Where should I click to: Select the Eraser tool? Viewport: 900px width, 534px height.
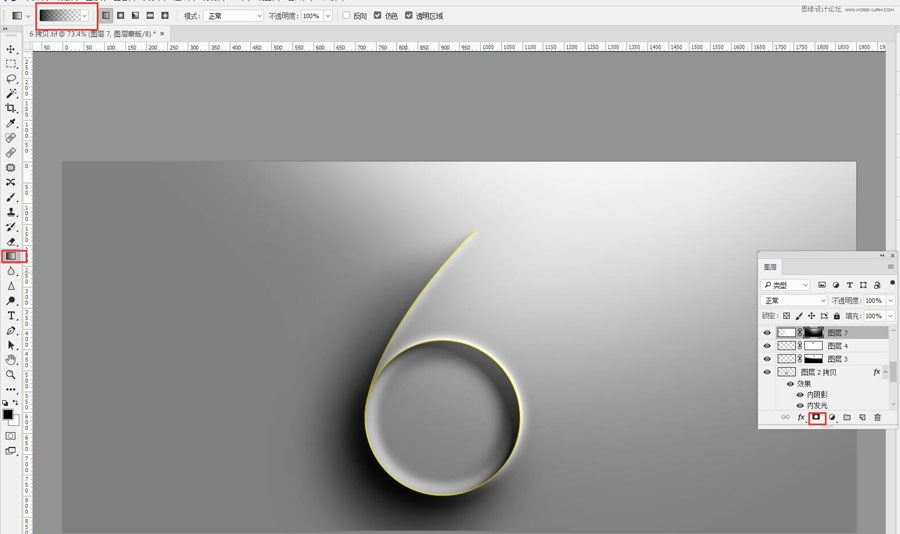coord(10,242)
